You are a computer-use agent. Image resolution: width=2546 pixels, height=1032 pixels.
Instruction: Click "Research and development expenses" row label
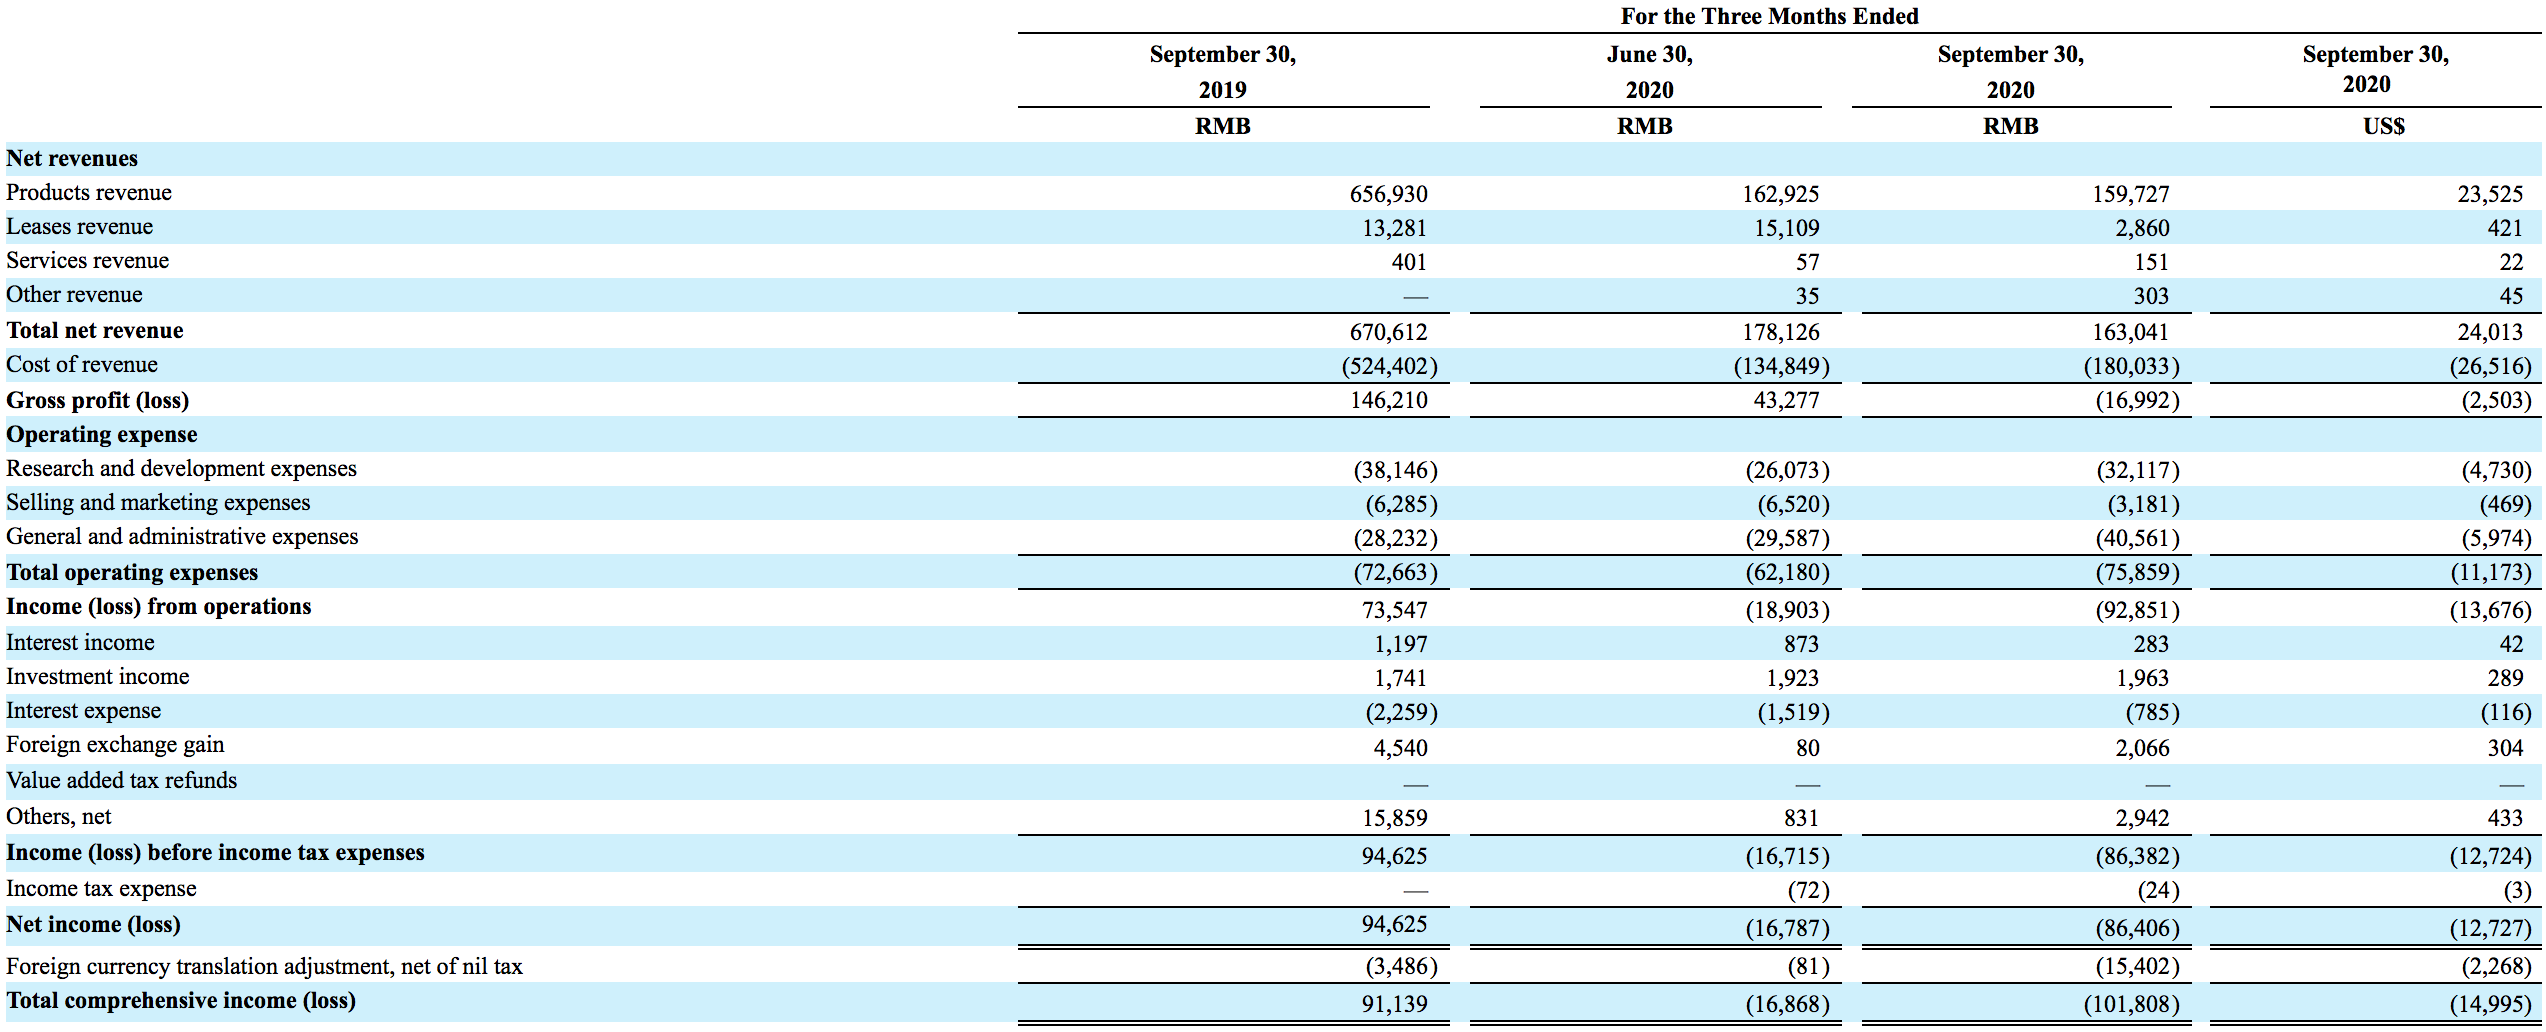point(181,469)
